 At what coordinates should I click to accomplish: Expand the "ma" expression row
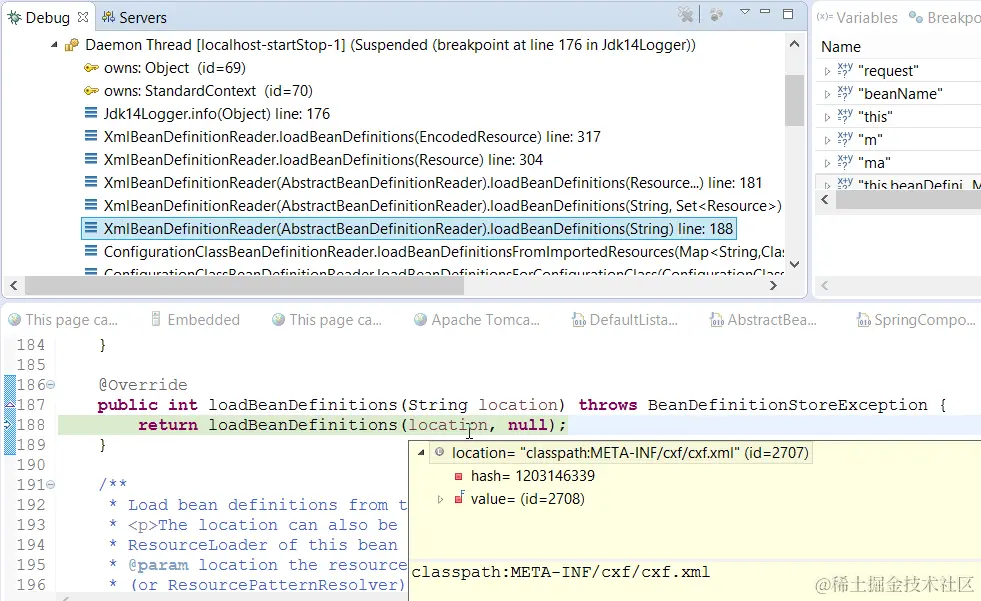827,163
